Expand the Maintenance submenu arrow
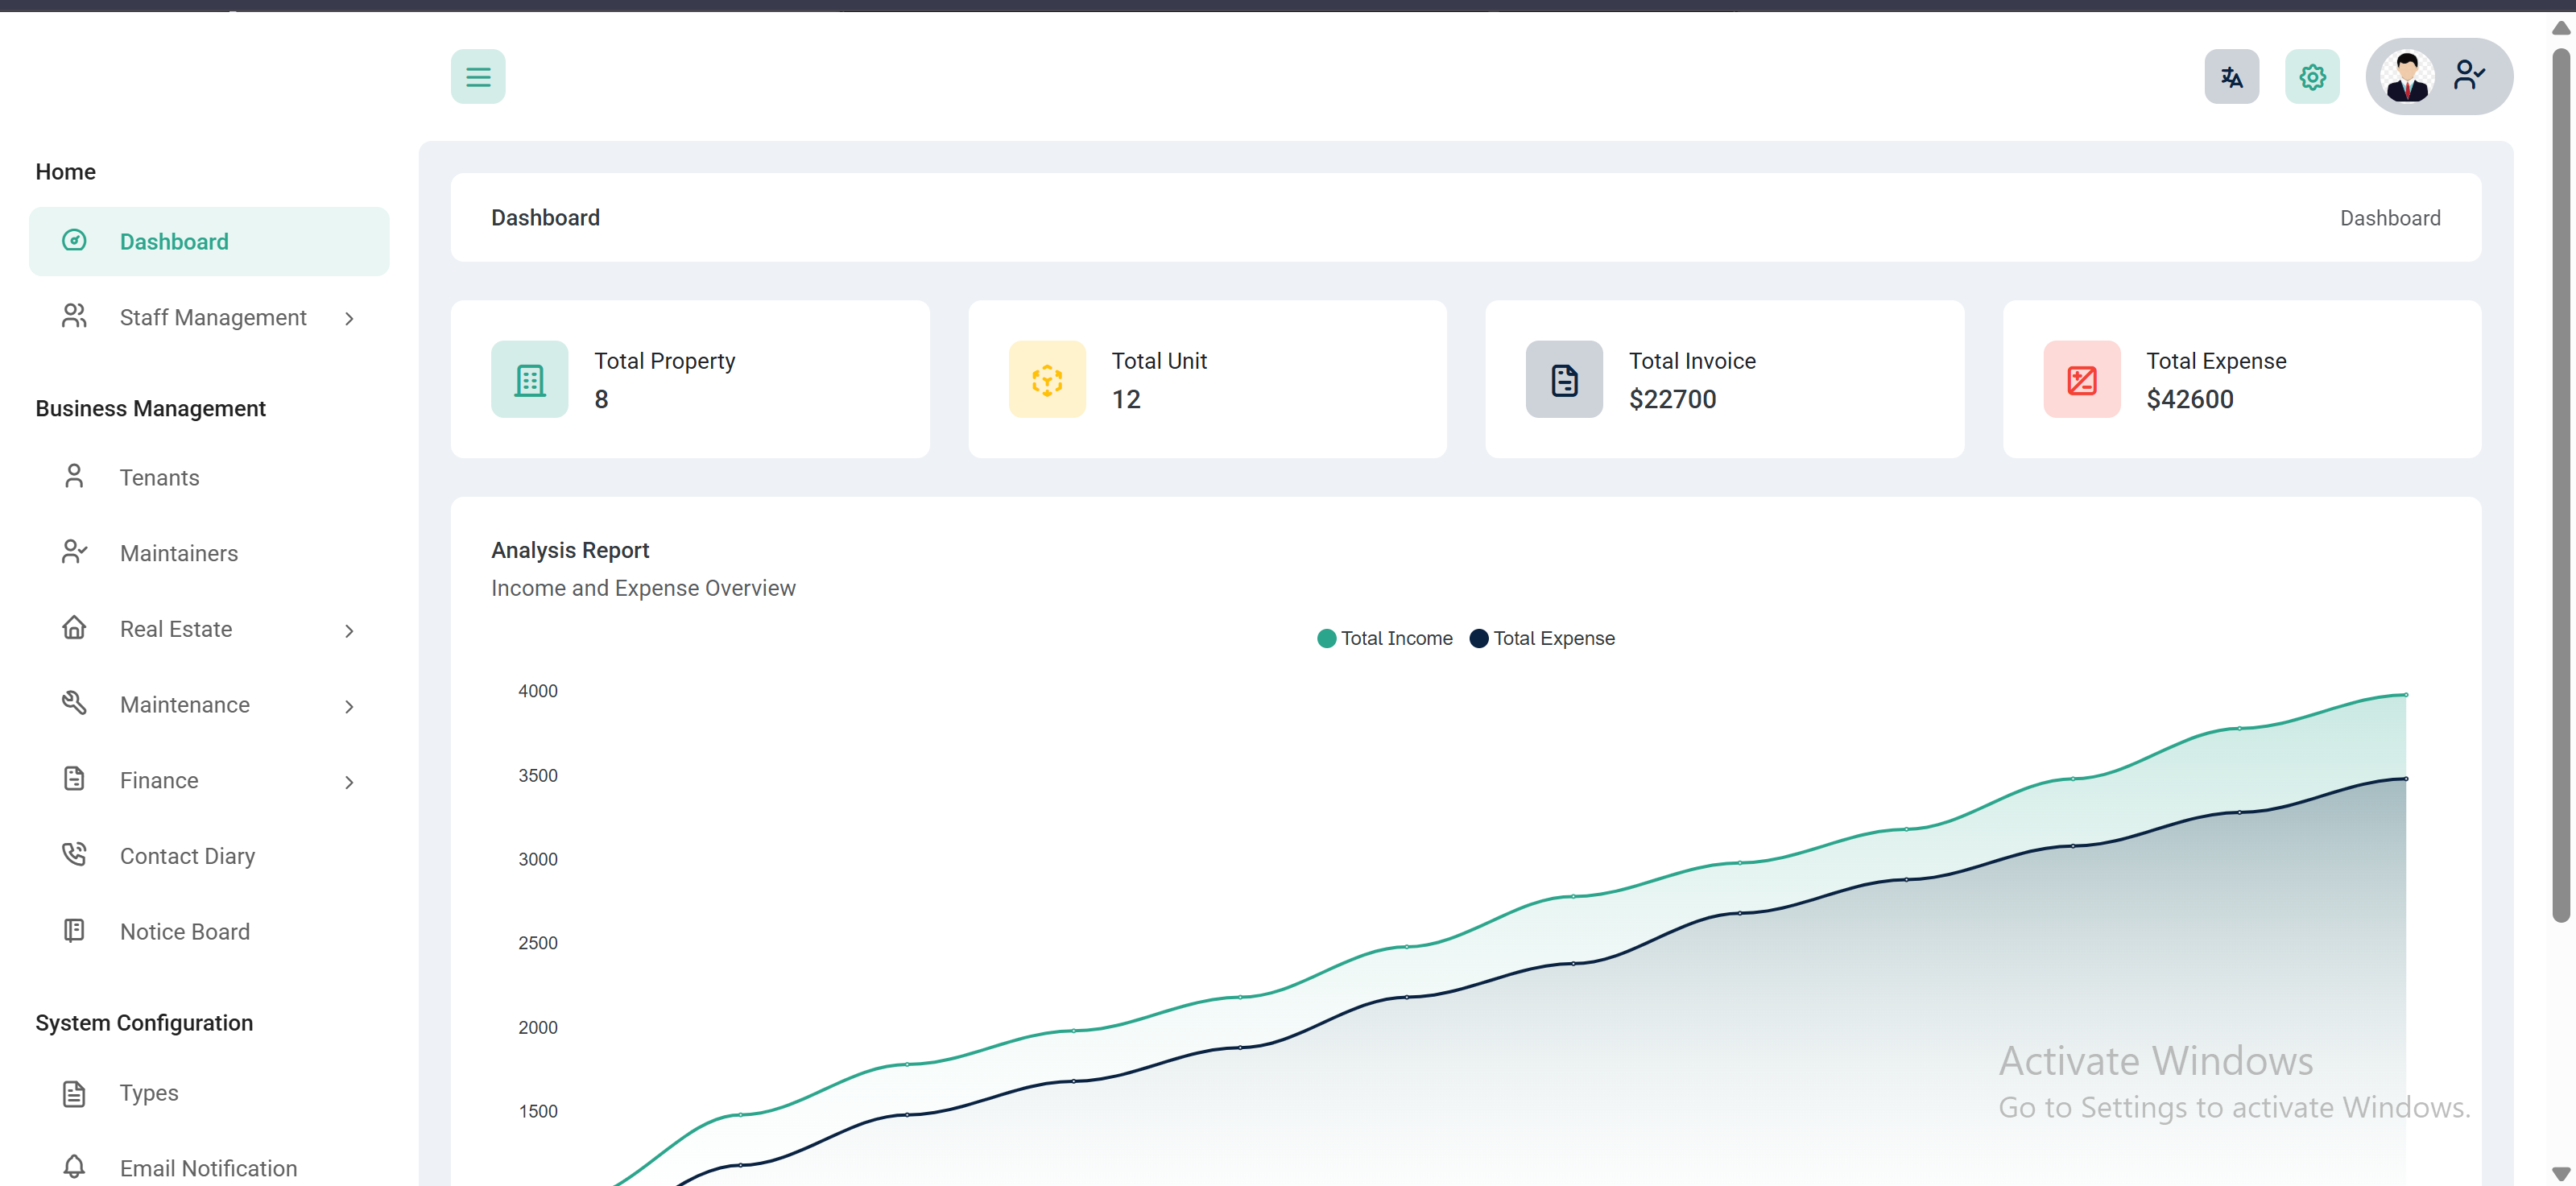 coord(349,706)
